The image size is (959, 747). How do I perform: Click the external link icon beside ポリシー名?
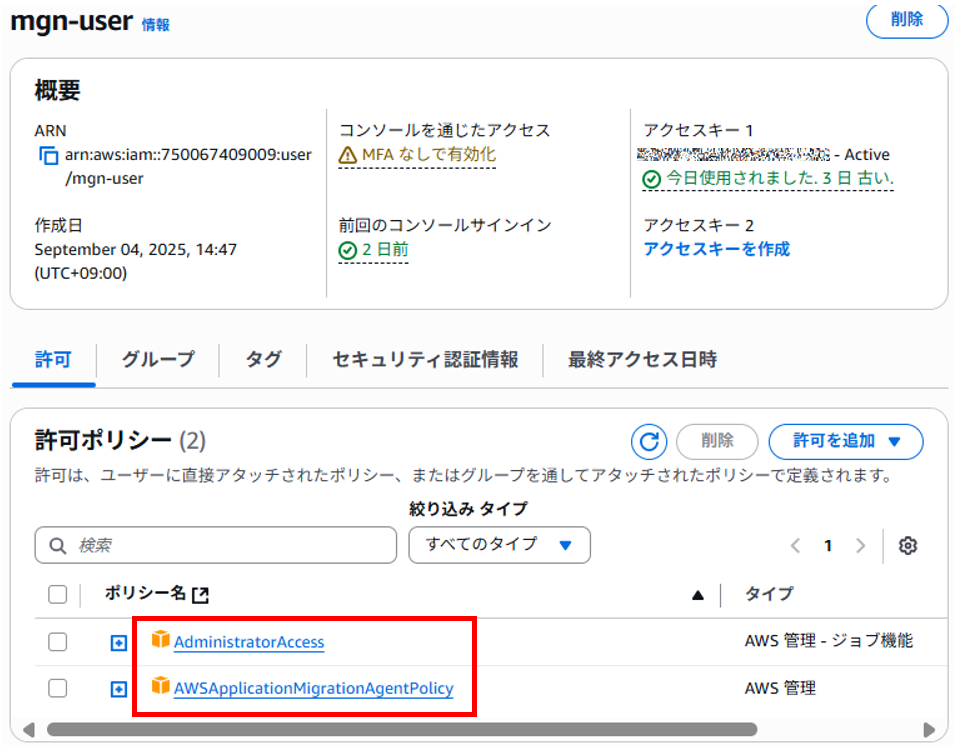click(x=201, y=595)
